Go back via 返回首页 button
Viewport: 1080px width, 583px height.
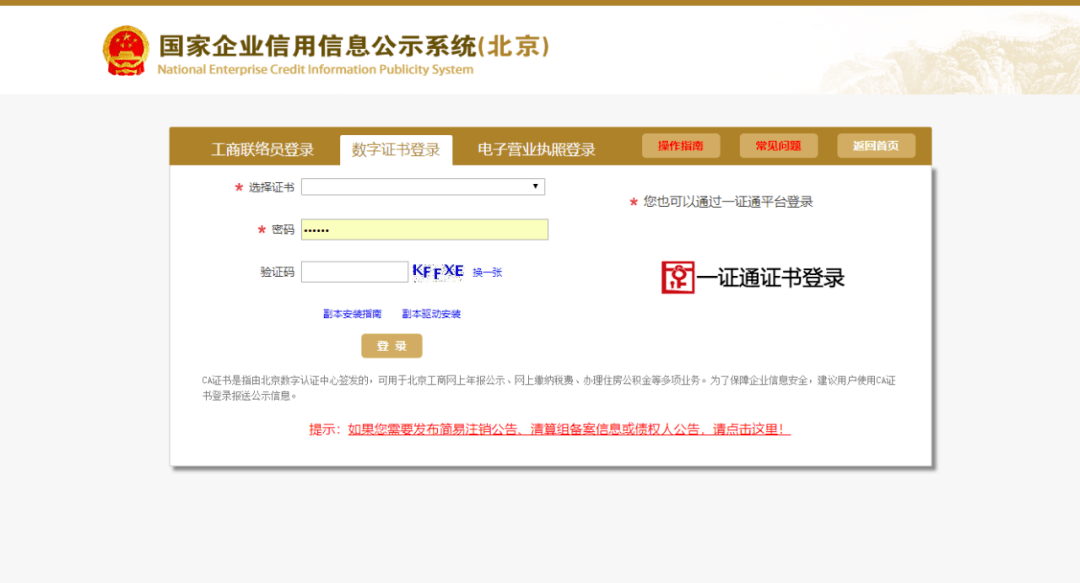click(x=876, y=145)
